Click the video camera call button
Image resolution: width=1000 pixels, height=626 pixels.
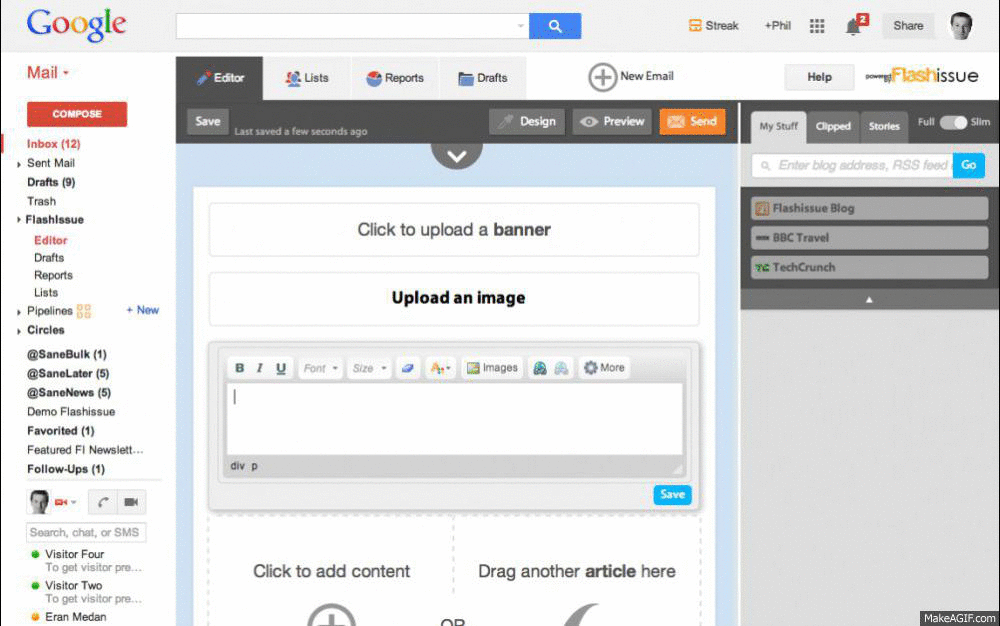click(130, 502)
